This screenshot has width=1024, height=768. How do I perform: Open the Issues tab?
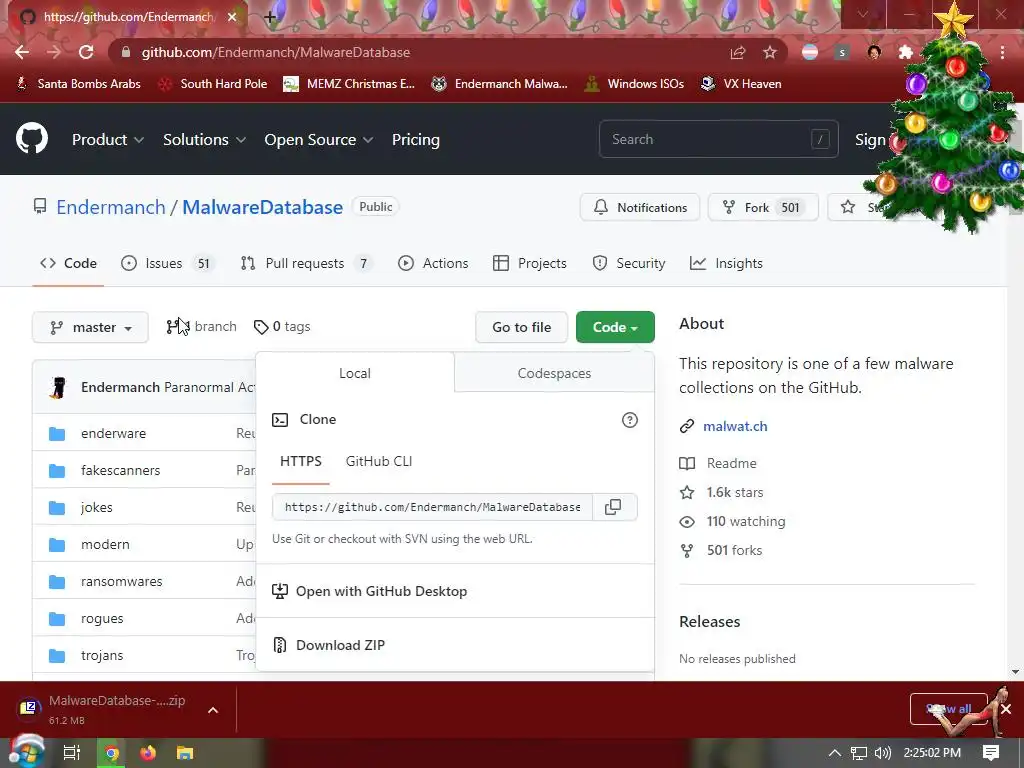pyautogui.click(x=167, y=263)
